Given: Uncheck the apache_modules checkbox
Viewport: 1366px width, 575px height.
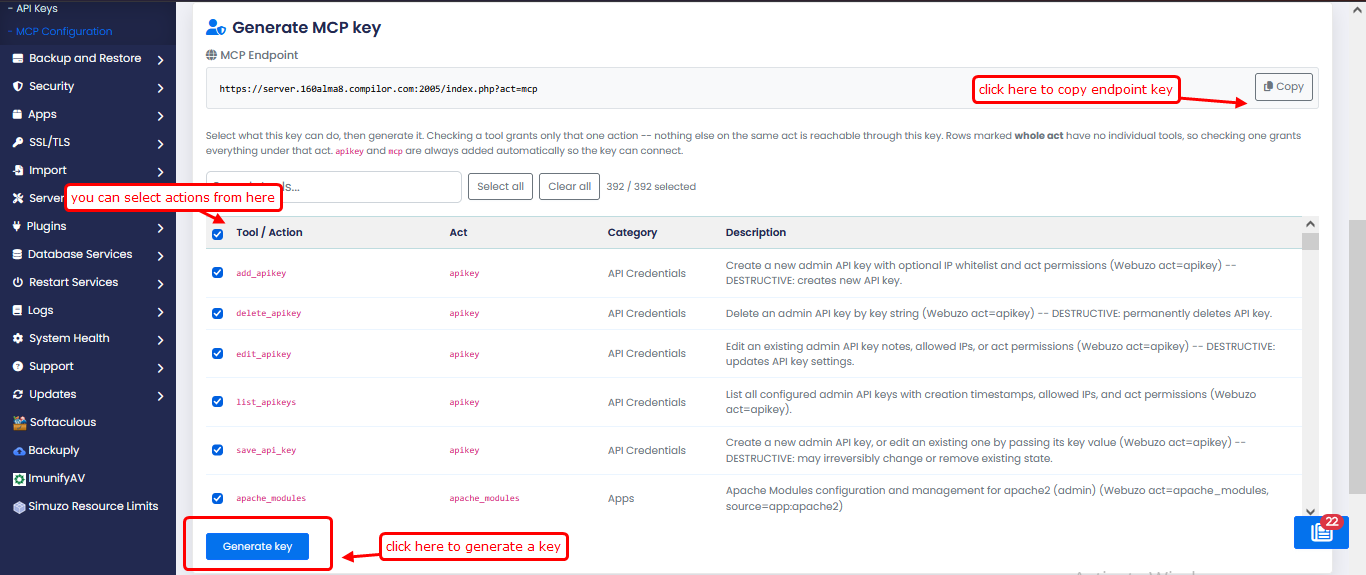Looking at the screenshot, I should (x=217, y=498).
